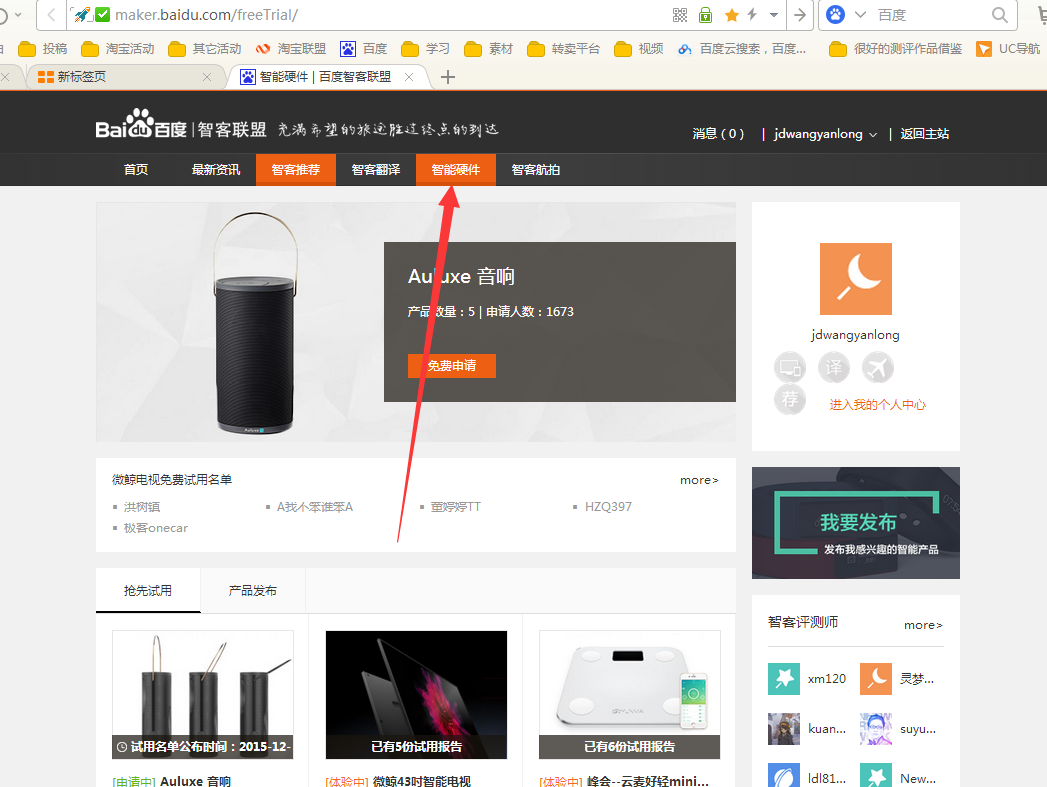Click the name 洪树镇 in list

pos(142,507)
